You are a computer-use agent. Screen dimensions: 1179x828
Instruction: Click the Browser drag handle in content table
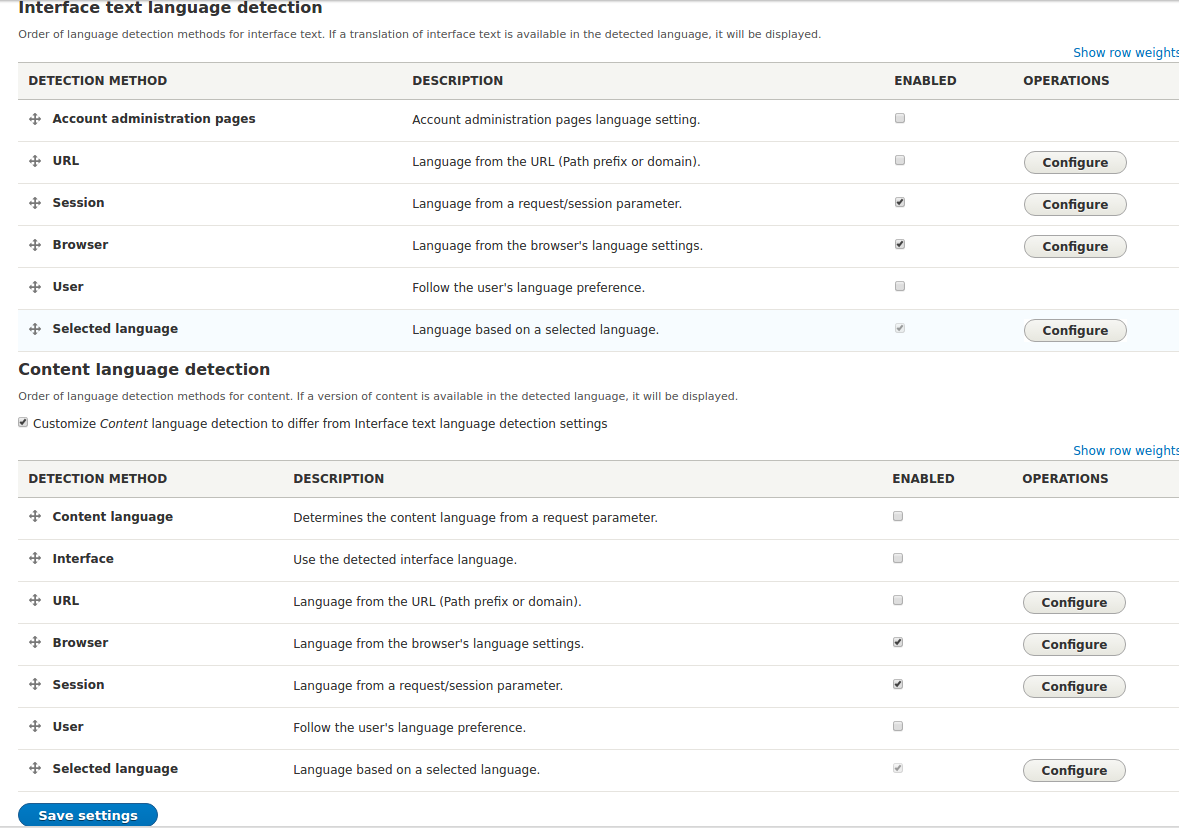pyautogui.click(x=35, y=642)
